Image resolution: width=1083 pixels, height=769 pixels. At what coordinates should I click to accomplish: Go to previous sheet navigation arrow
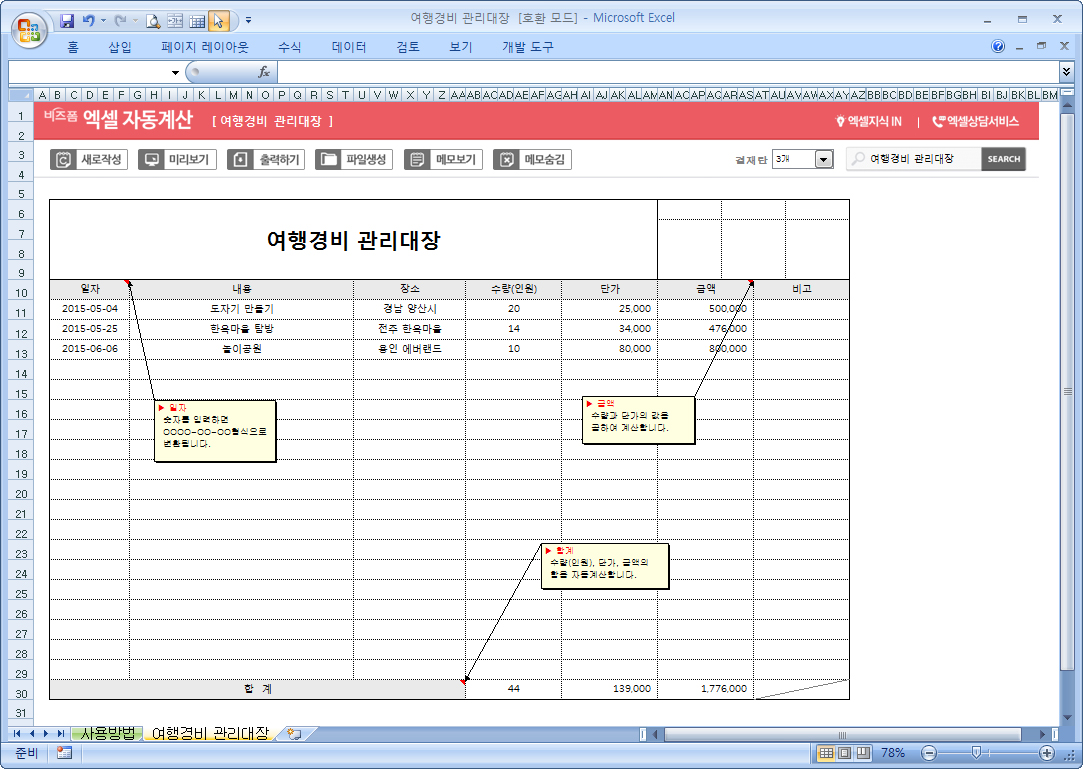tap(32, 734)
